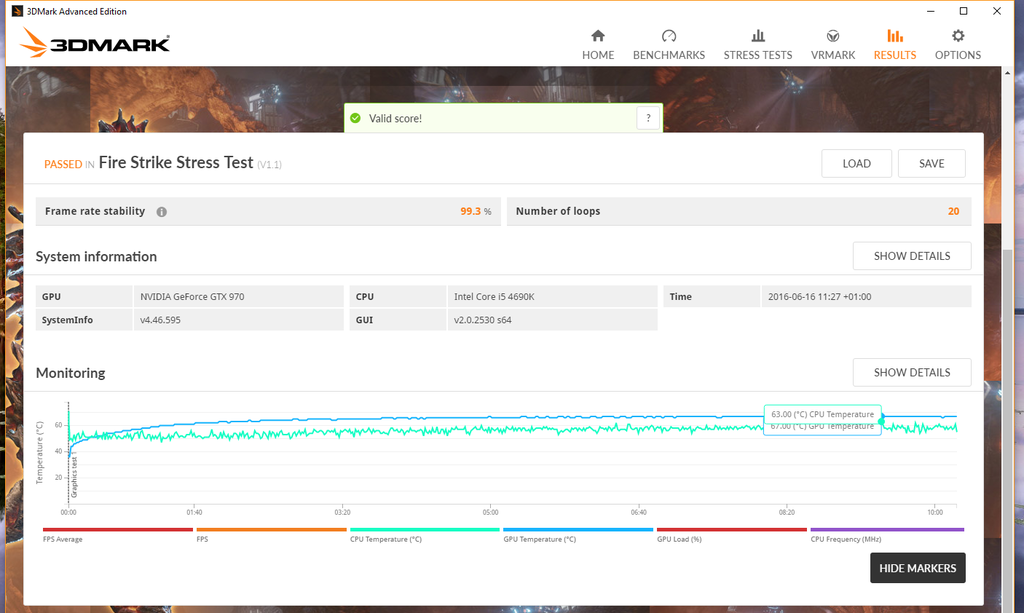Click SystemInfo version "v4.46.595"
The height and width of the screenshot is (613, 1024).
click(160, 320)
